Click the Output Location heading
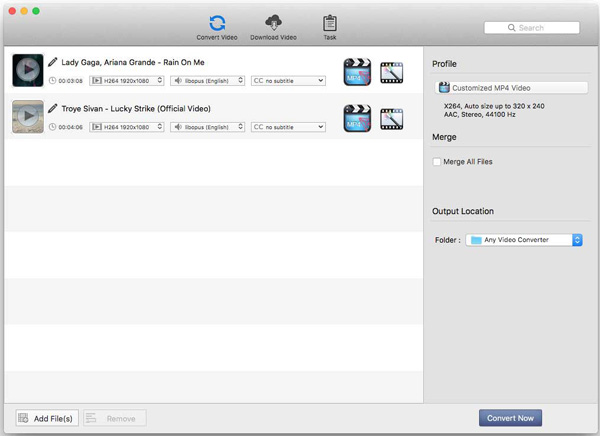The image size is (600, 436). [463, 211]
